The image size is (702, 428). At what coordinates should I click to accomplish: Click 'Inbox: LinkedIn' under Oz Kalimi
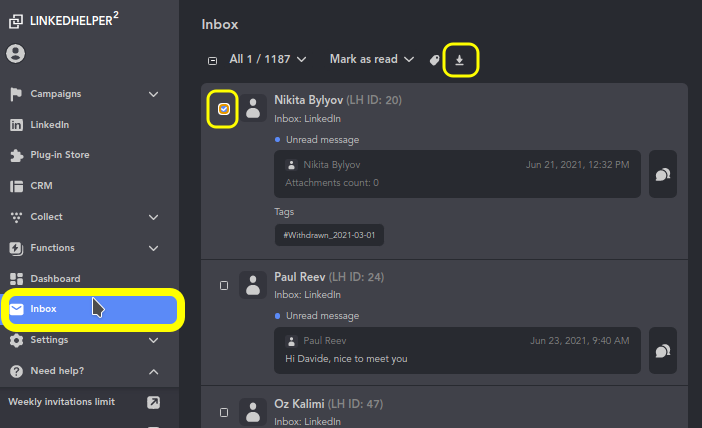click(308, 422)
